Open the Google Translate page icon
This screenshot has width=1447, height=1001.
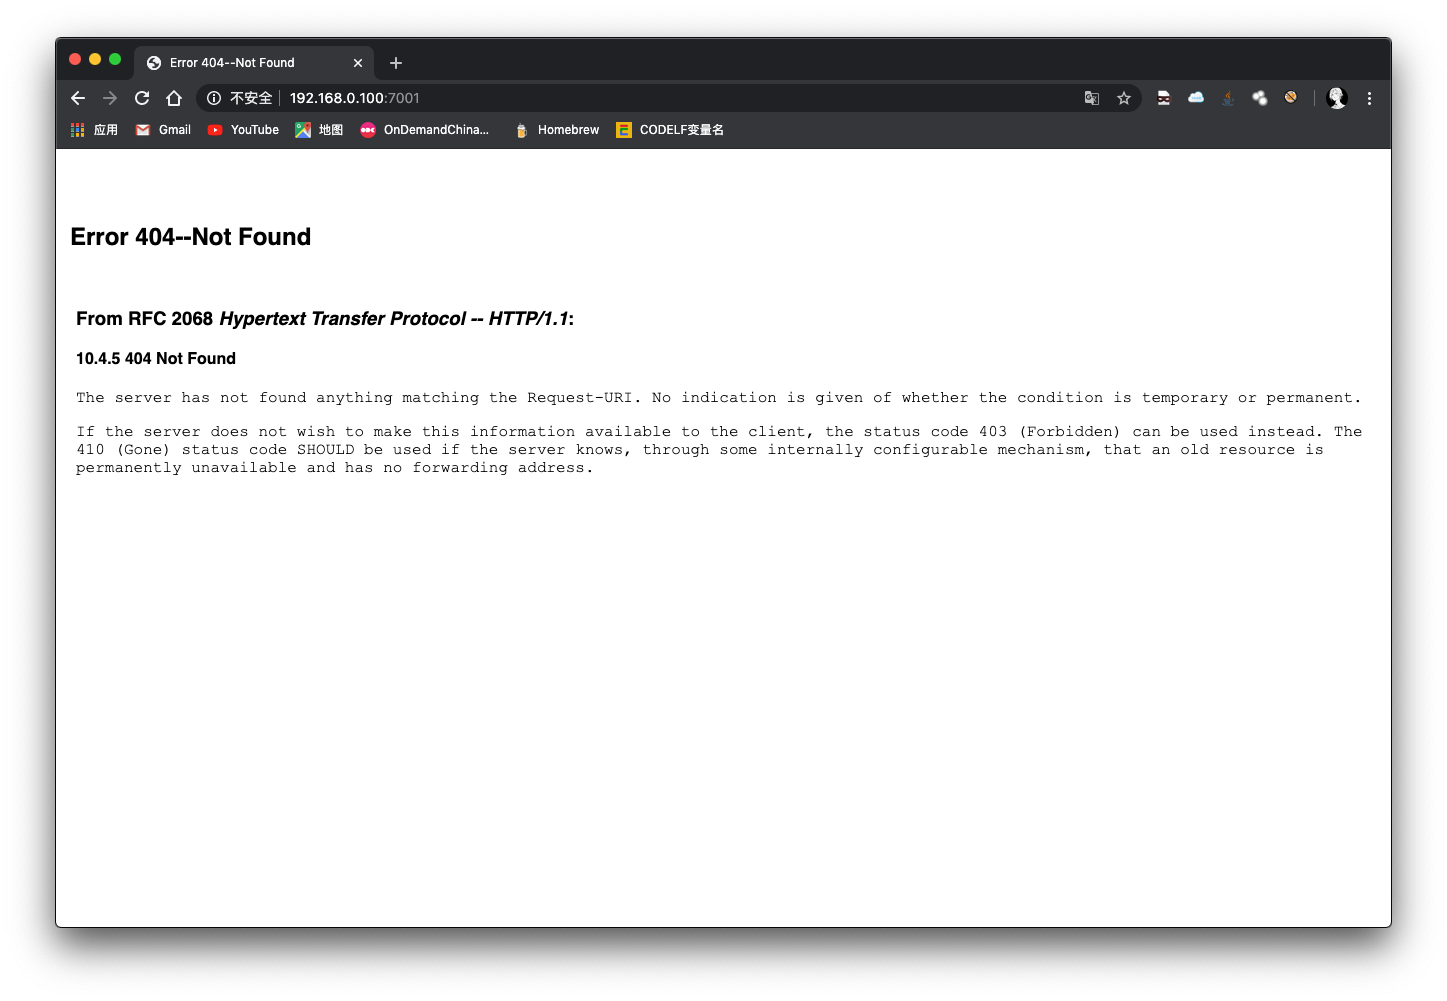[x=1091, y=98]
